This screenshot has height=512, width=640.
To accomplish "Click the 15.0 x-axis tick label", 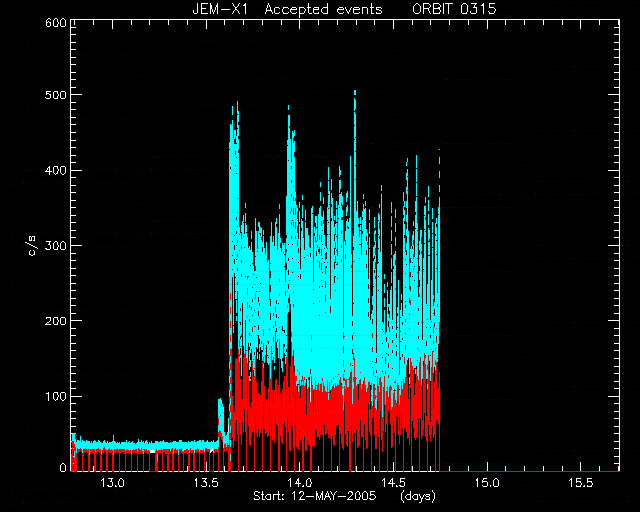I will tap(487, 483).
